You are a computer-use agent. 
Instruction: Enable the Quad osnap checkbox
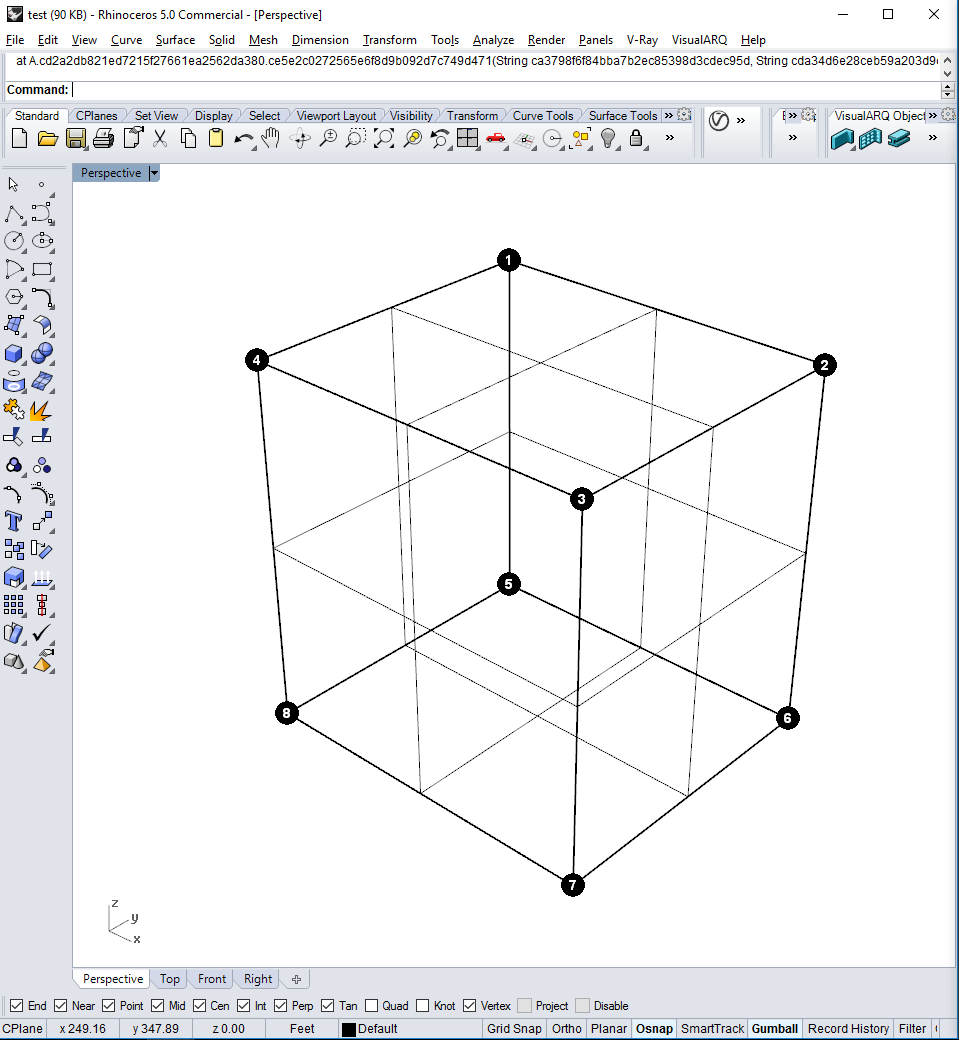point(371,1006)
